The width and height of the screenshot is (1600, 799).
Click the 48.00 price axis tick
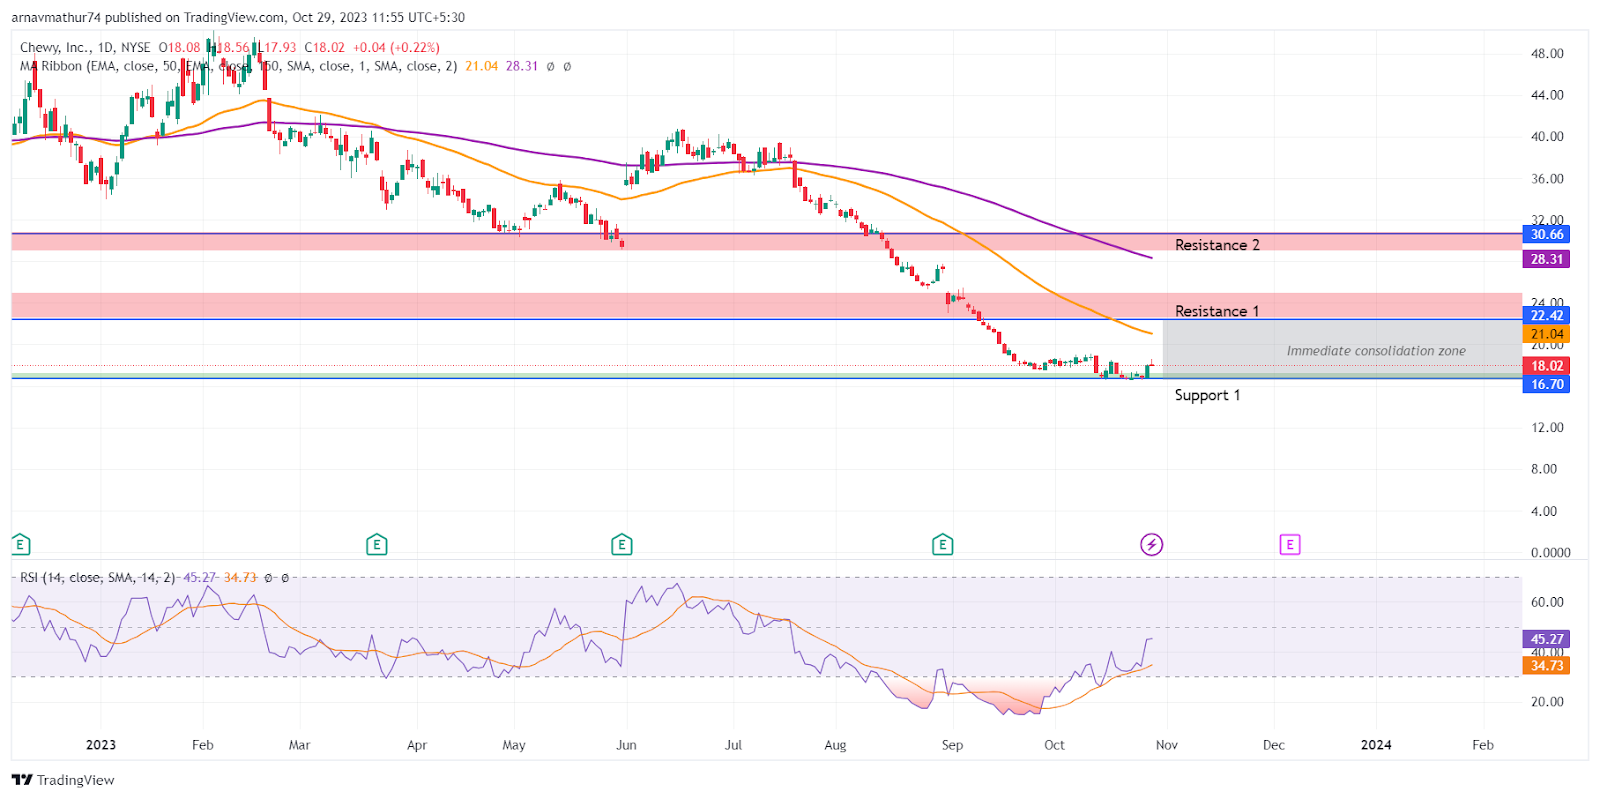click(1547, 54)
